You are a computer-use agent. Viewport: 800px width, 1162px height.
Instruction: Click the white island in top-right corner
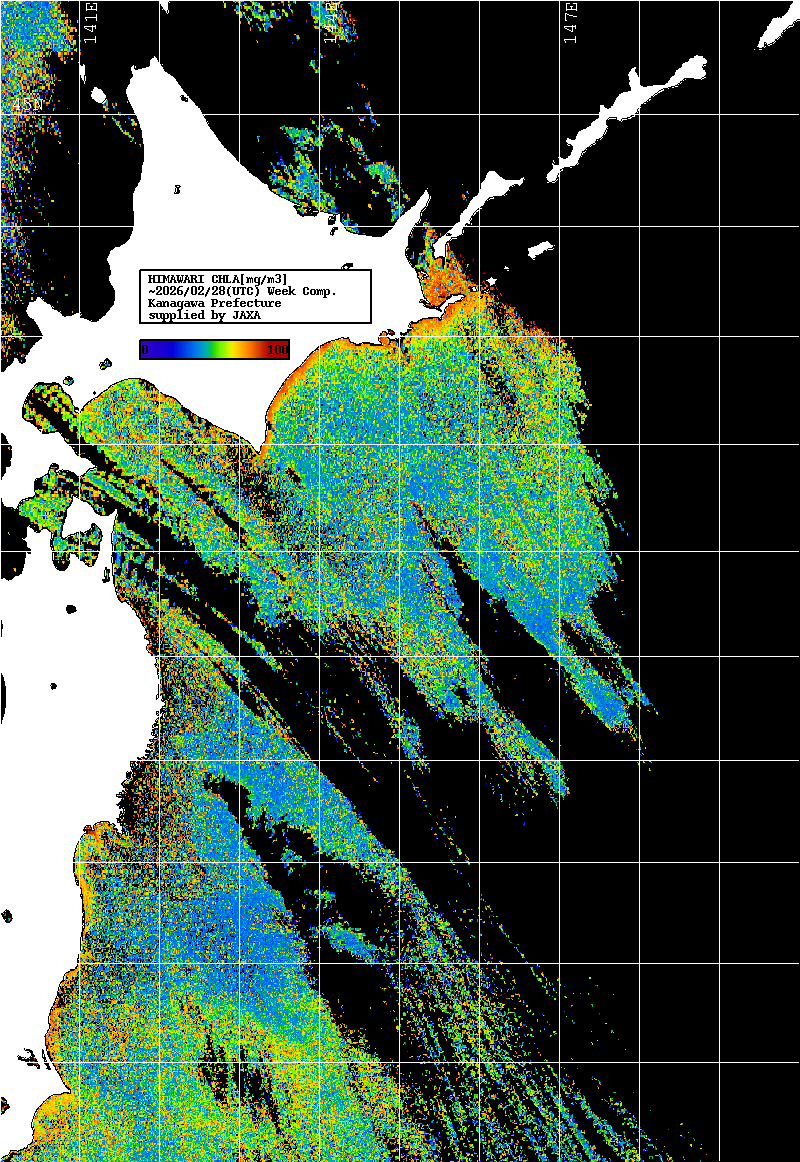point(777,25)
